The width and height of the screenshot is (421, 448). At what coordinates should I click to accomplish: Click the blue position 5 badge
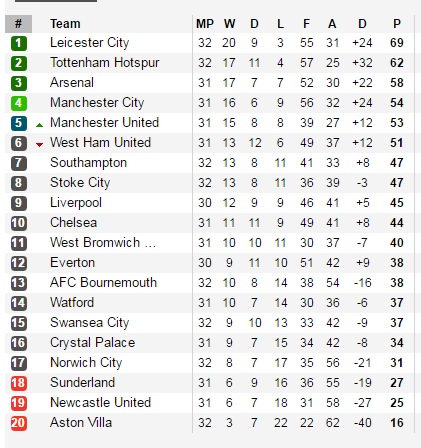pyautogui.click(x=19, y=123)
